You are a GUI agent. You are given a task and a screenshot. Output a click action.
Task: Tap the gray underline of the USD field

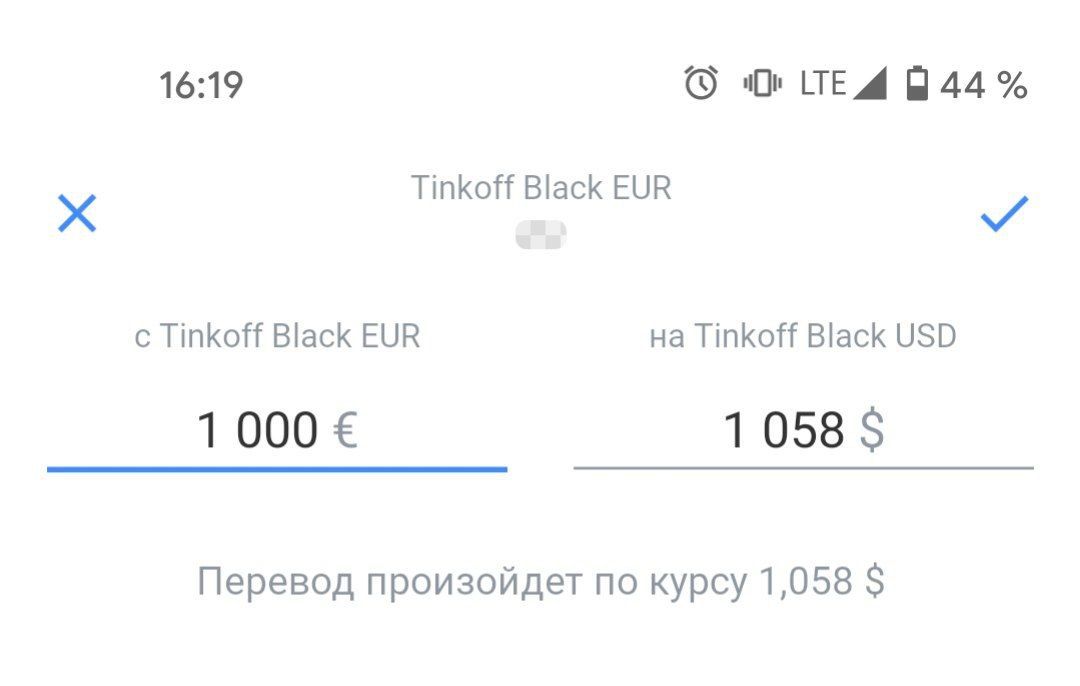803,467
